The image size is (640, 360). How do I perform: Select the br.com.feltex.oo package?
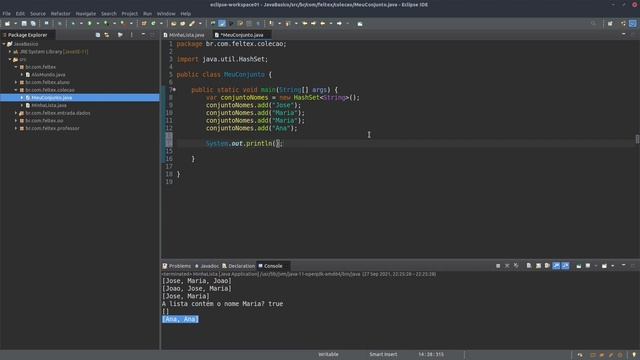[44, 121]
